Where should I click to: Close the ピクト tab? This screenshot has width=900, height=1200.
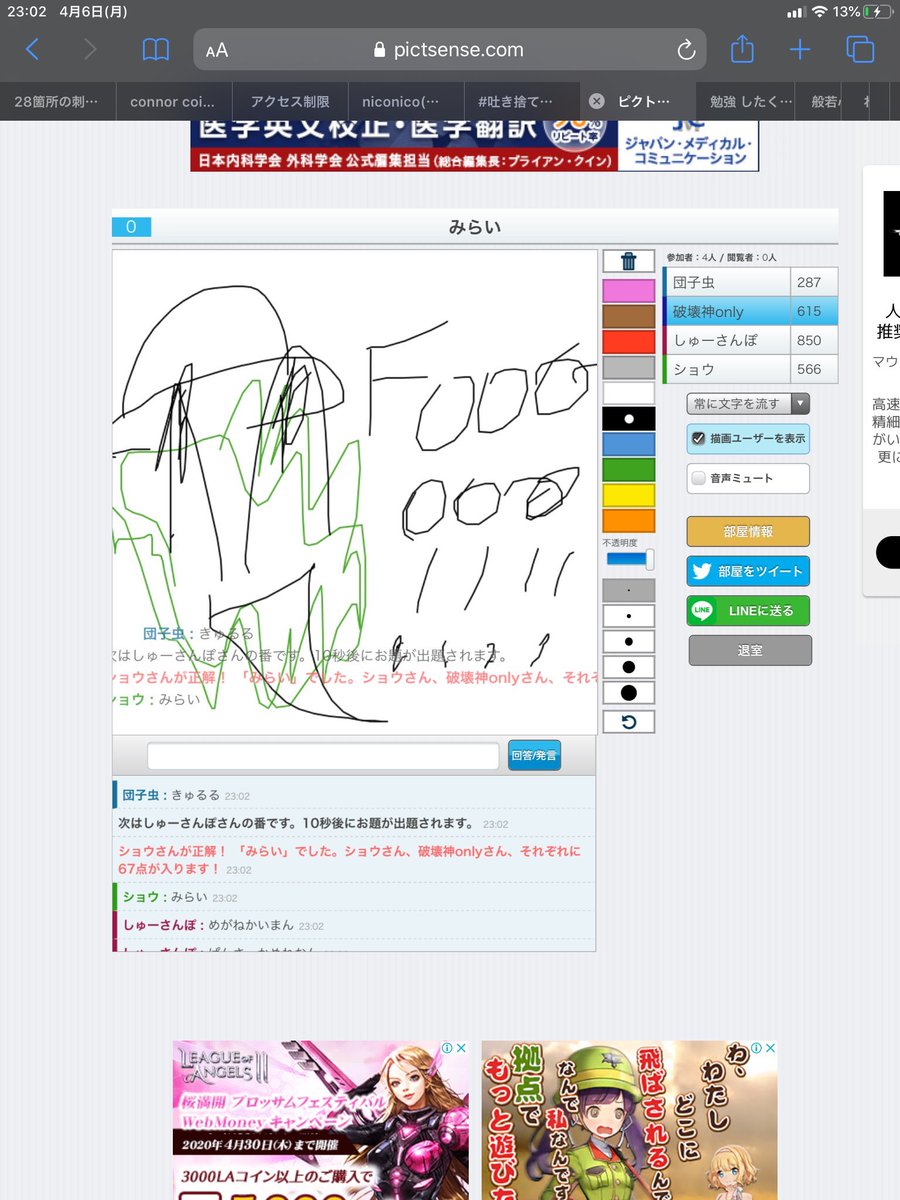click(596, 101)
